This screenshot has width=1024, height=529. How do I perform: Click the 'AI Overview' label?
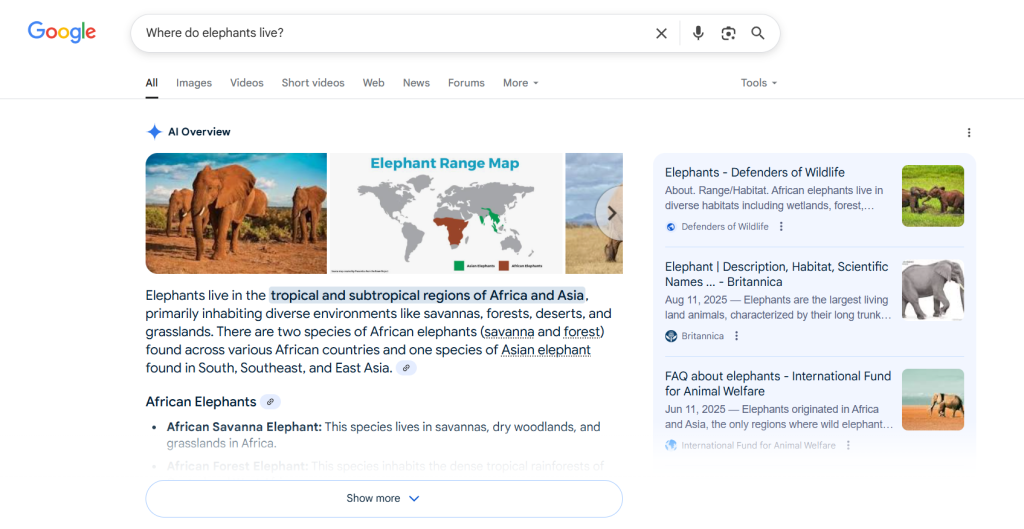199,132
